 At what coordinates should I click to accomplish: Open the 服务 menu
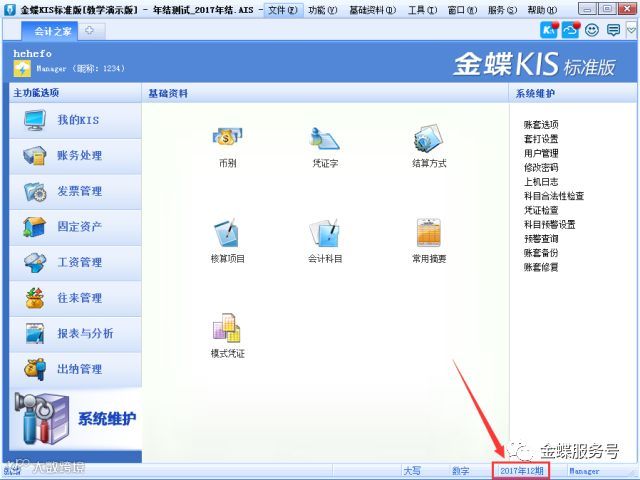[x=502, y=10]
